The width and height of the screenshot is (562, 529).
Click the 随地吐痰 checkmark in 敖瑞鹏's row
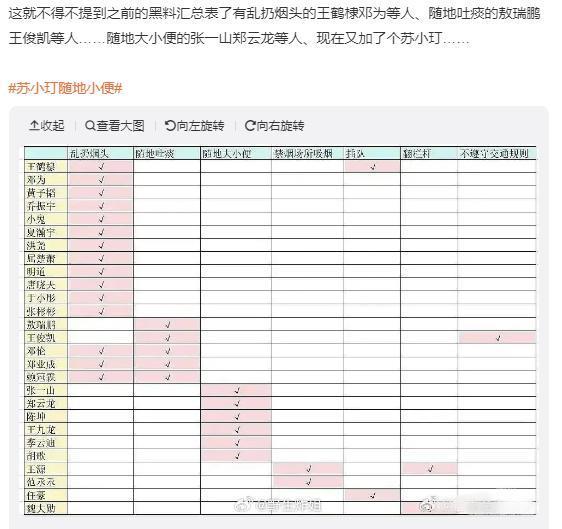click(x=168, y=325)
